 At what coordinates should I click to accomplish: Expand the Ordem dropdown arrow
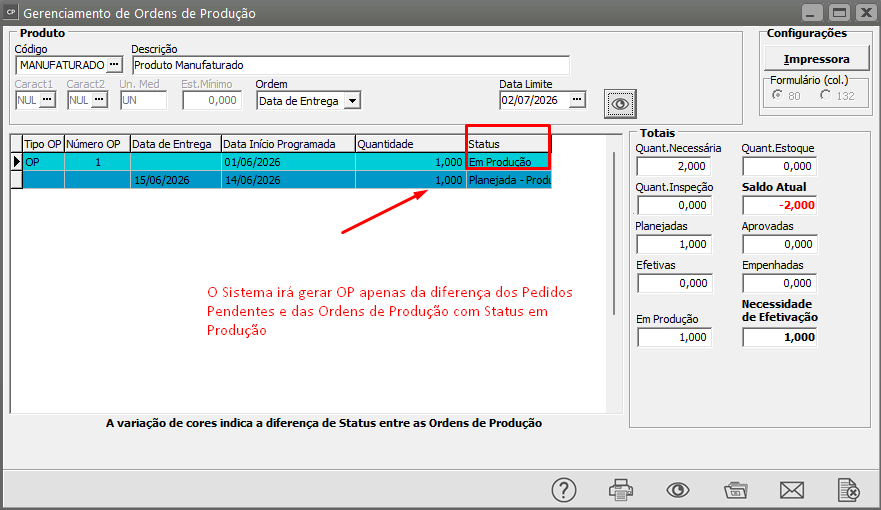(x=352, y=101)
